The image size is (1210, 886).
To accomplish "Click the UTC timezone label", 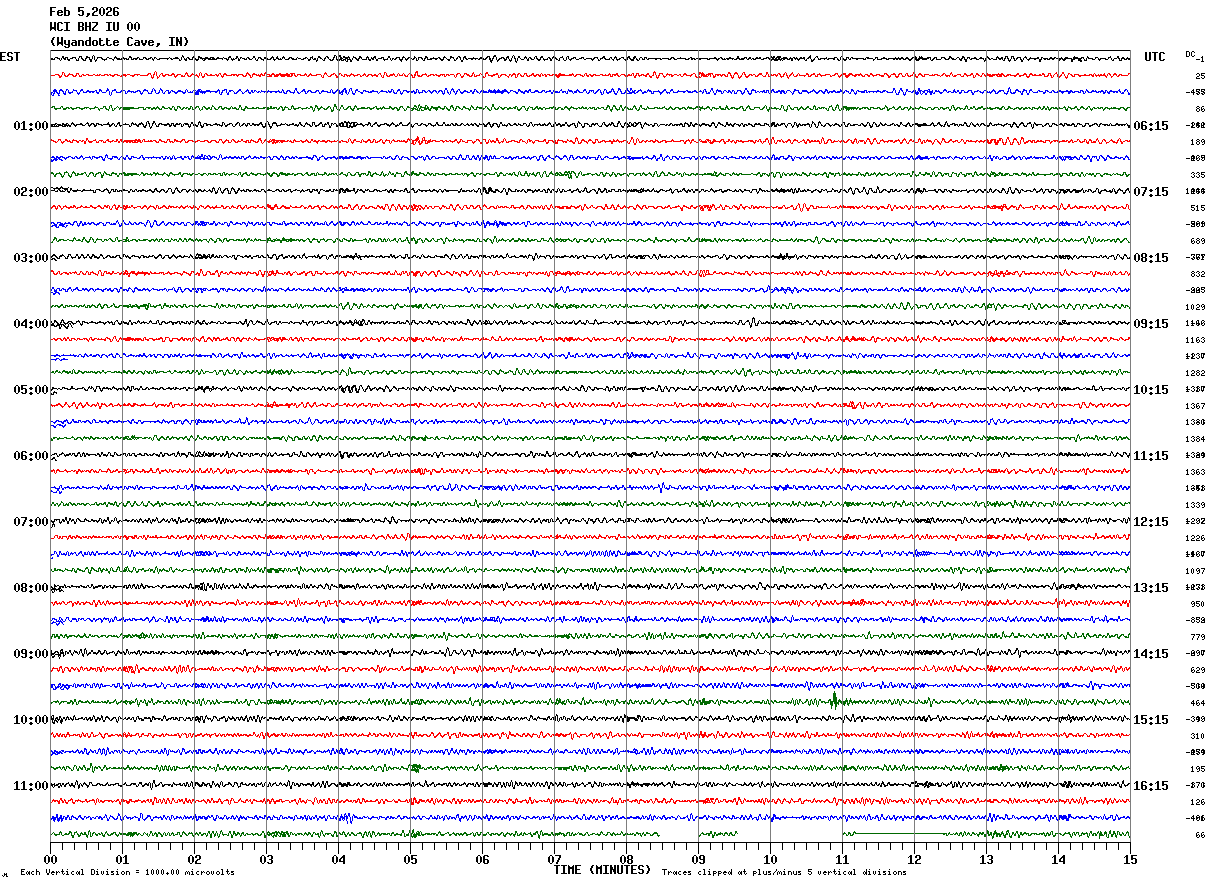I will (x=1155, y=57).
